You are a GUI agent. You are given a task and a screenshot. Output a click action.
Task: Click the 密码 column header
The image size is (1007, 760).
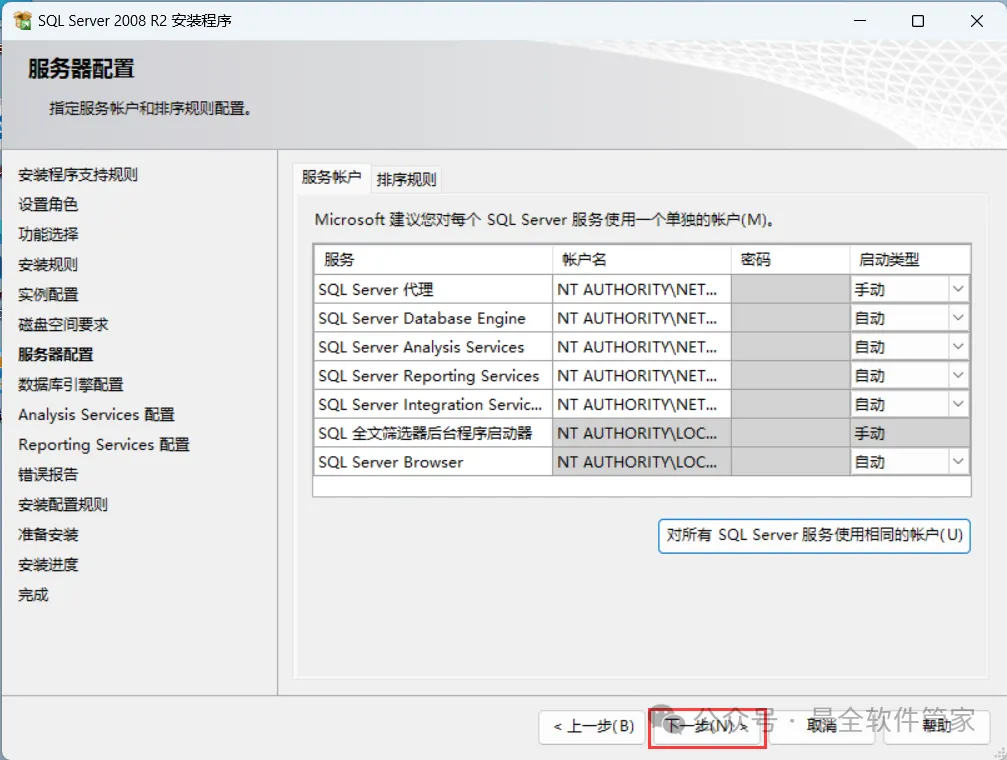pos(791,260)
